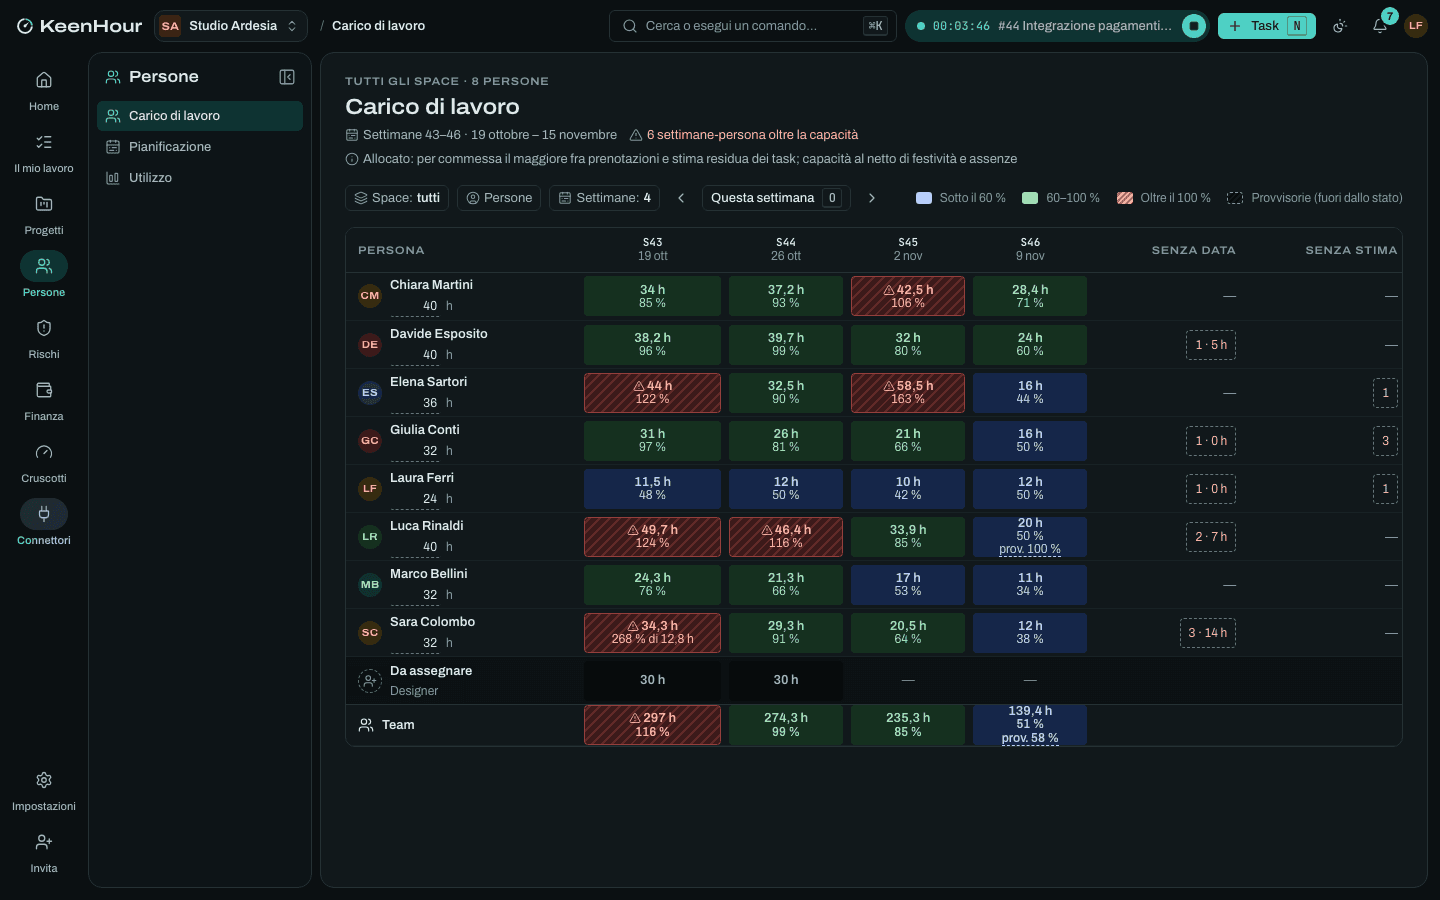Open notifications bell with badge 7
The height and width of the screenshot is (900, 1440).
1380,26
